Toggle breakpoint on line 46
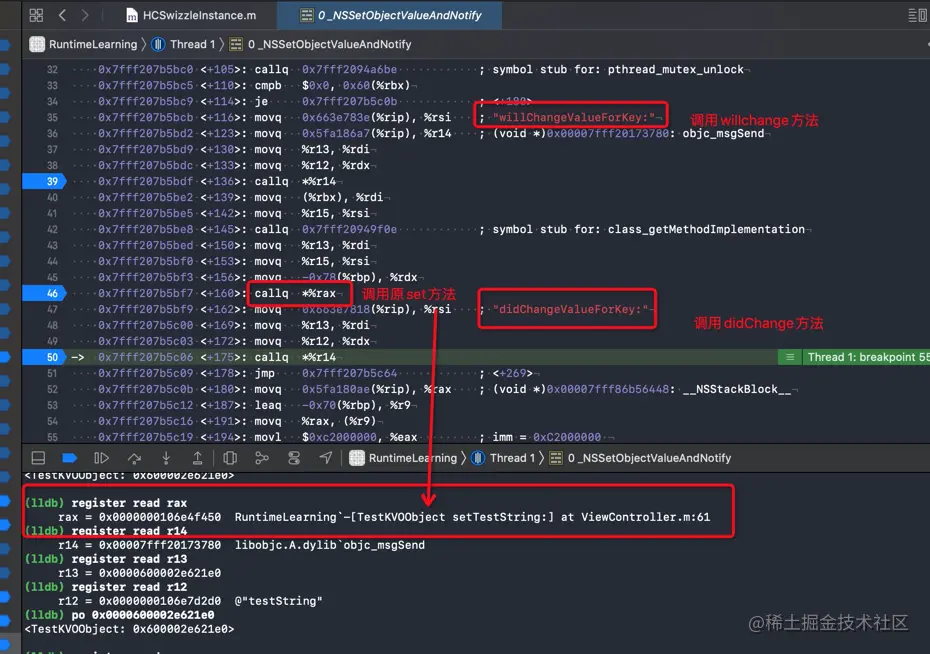The width and height of the screenshot is (930, 654). point(44,293)
